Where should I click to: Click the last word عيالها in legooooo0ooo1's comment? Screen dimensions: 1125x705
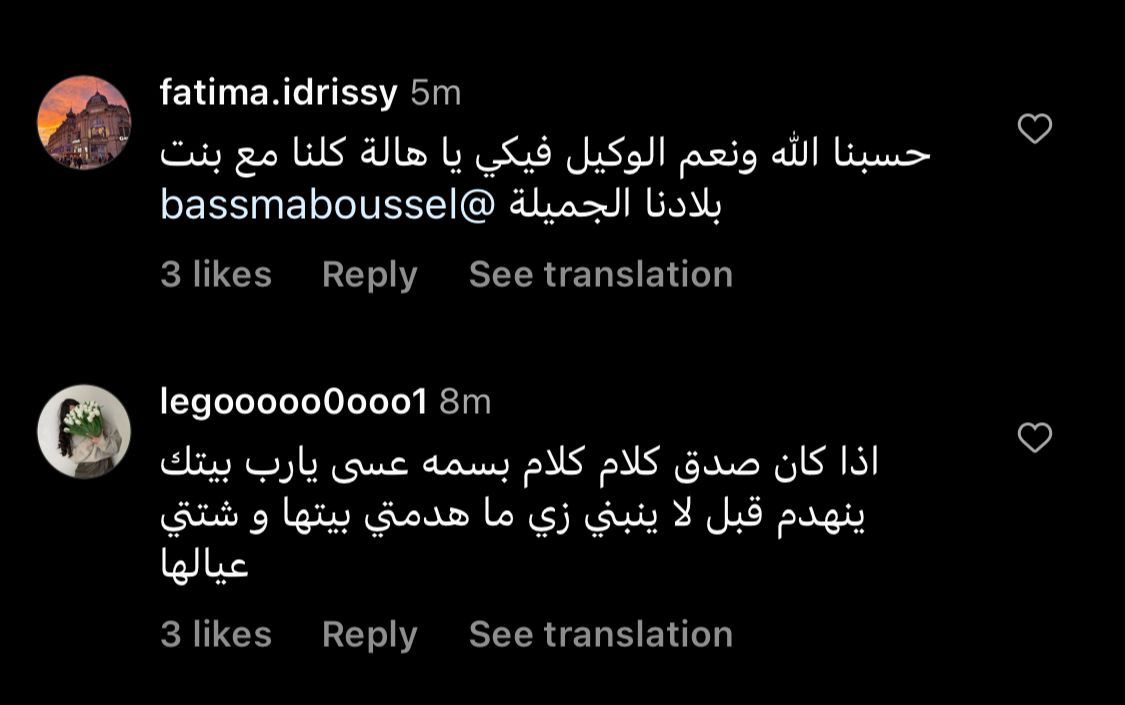pyautogui.click(x=204, y=570)
